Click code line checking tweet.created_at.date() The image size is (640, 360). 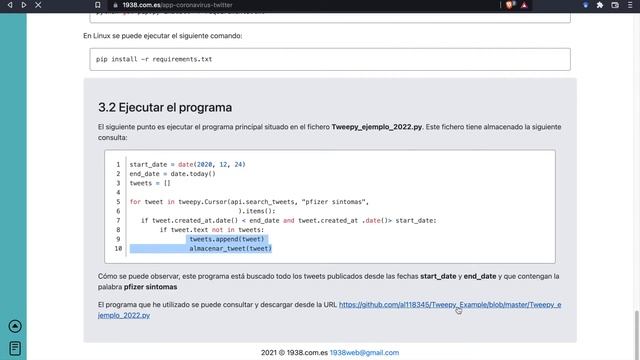pyautogui.click(x=289, y=221)
